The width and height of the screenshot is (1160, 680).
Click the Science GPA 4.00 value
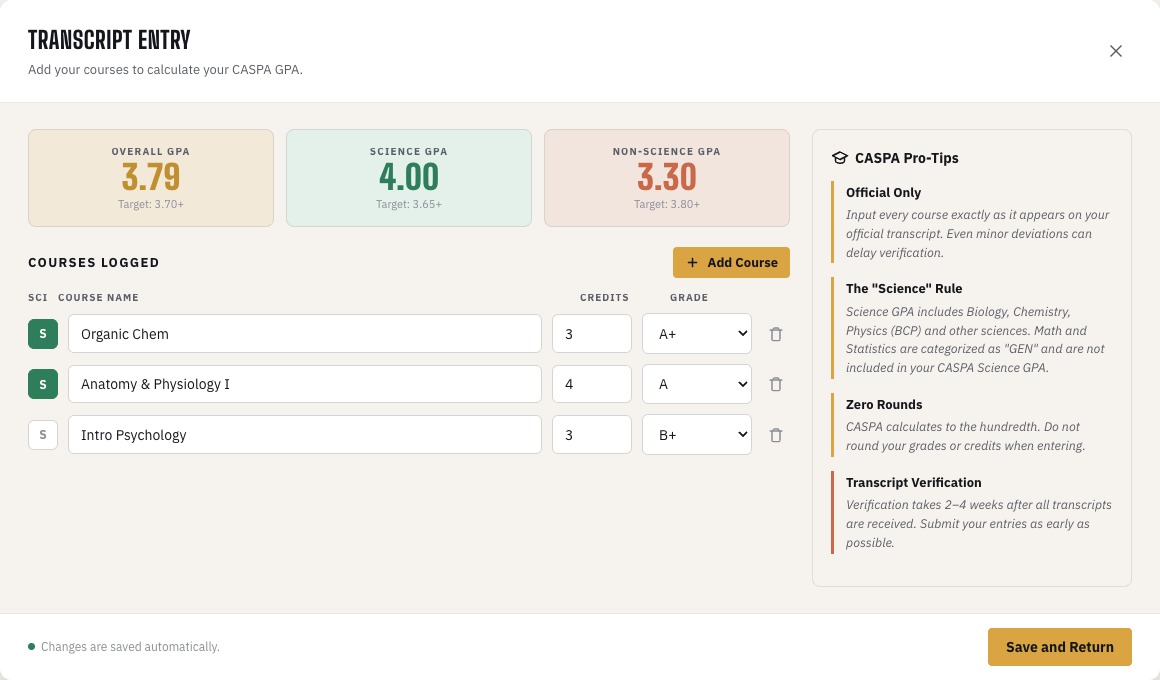tap(408, 178)
